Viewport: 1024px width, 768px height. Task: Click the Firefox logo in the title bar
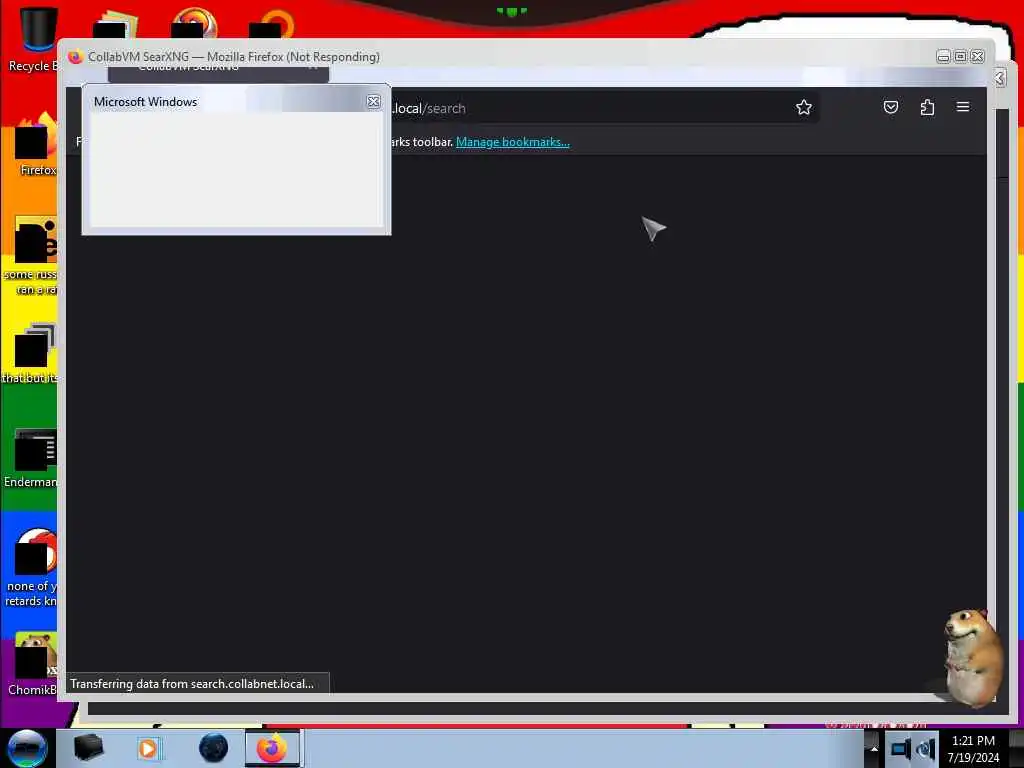coord(75,57)
